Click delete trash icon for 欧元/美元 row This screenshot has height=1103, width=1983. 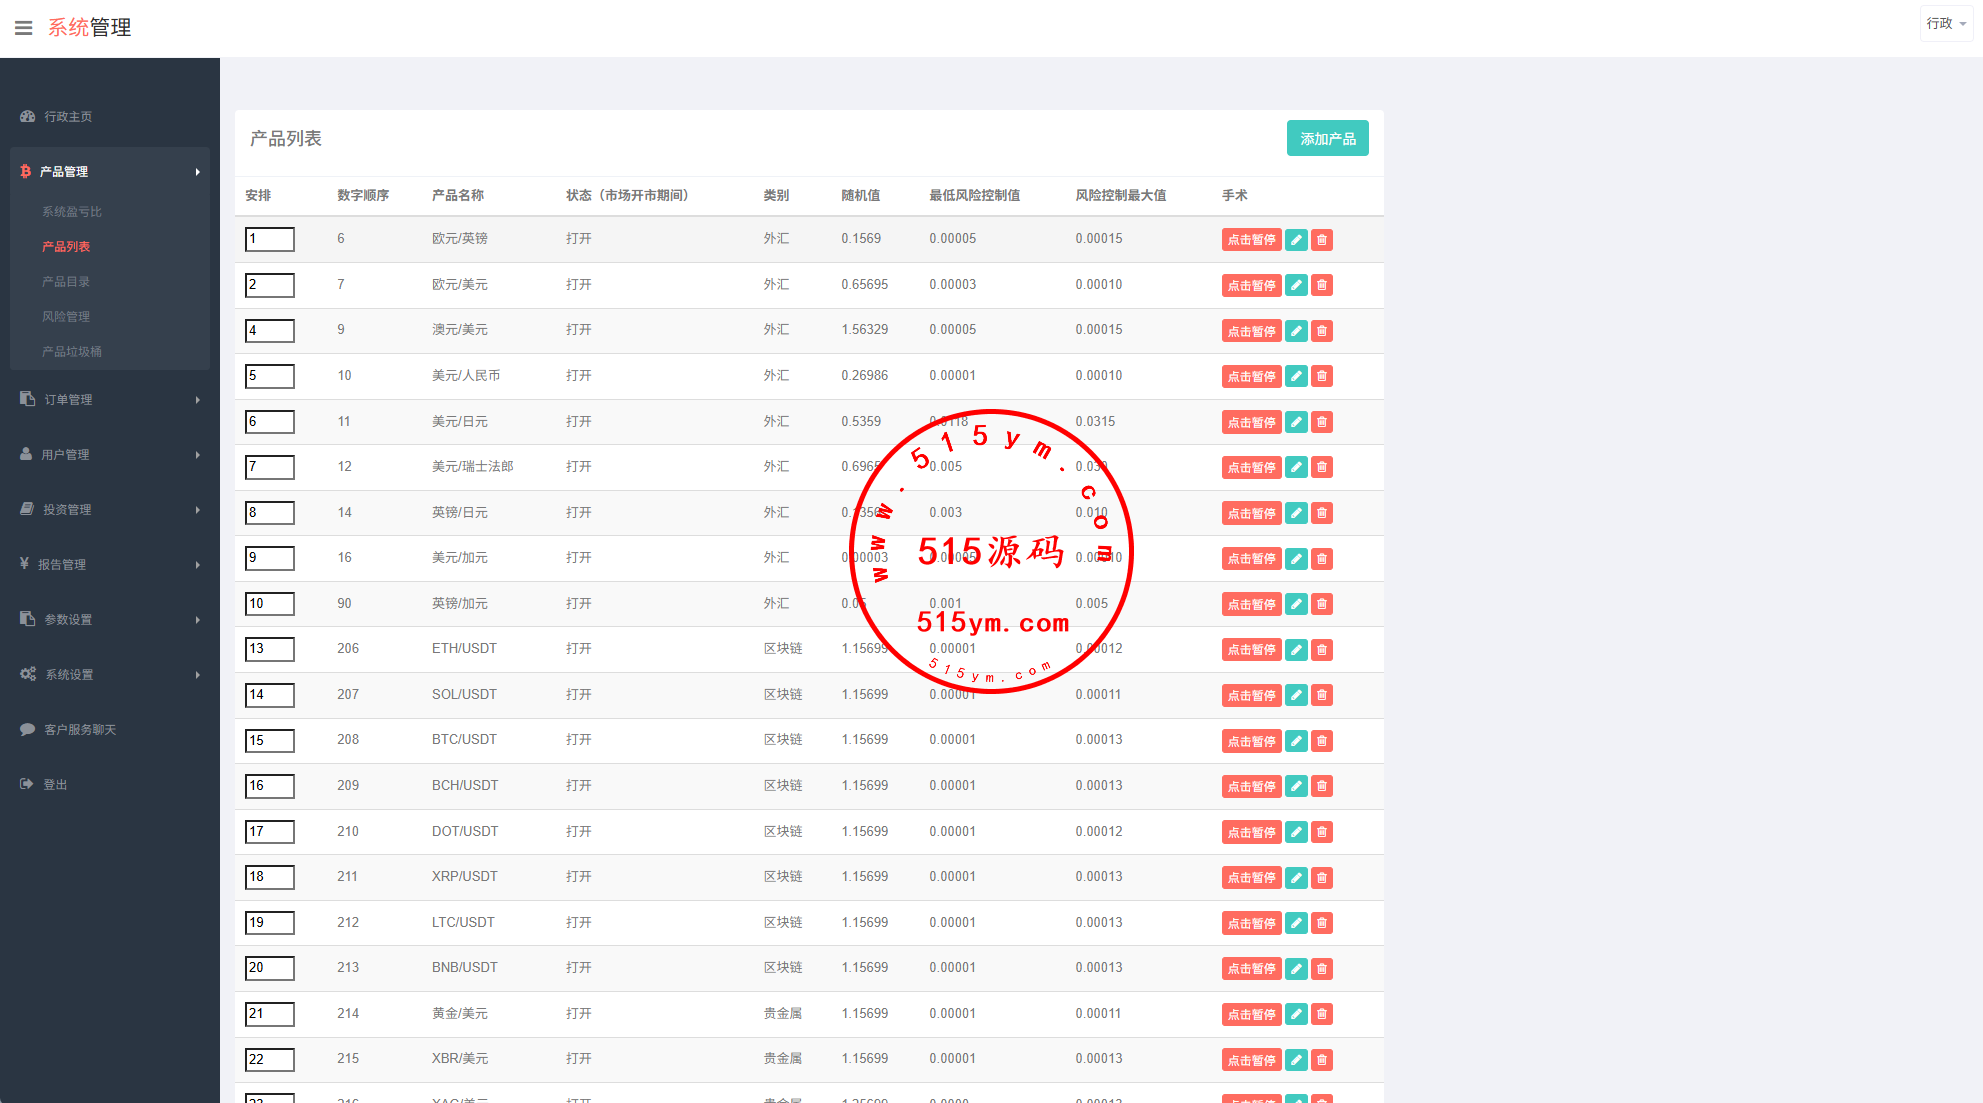pos(1322,285)
